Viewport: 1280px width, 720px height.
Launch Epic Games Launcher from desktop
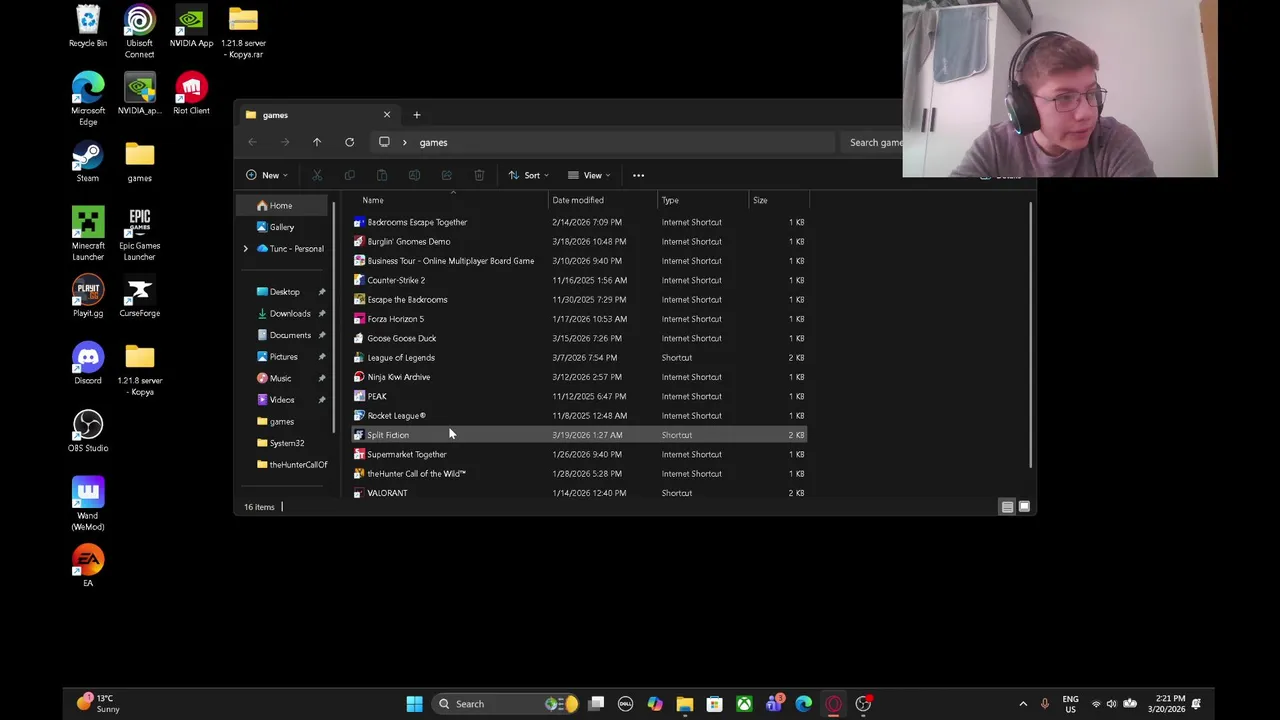coord(140,234)
